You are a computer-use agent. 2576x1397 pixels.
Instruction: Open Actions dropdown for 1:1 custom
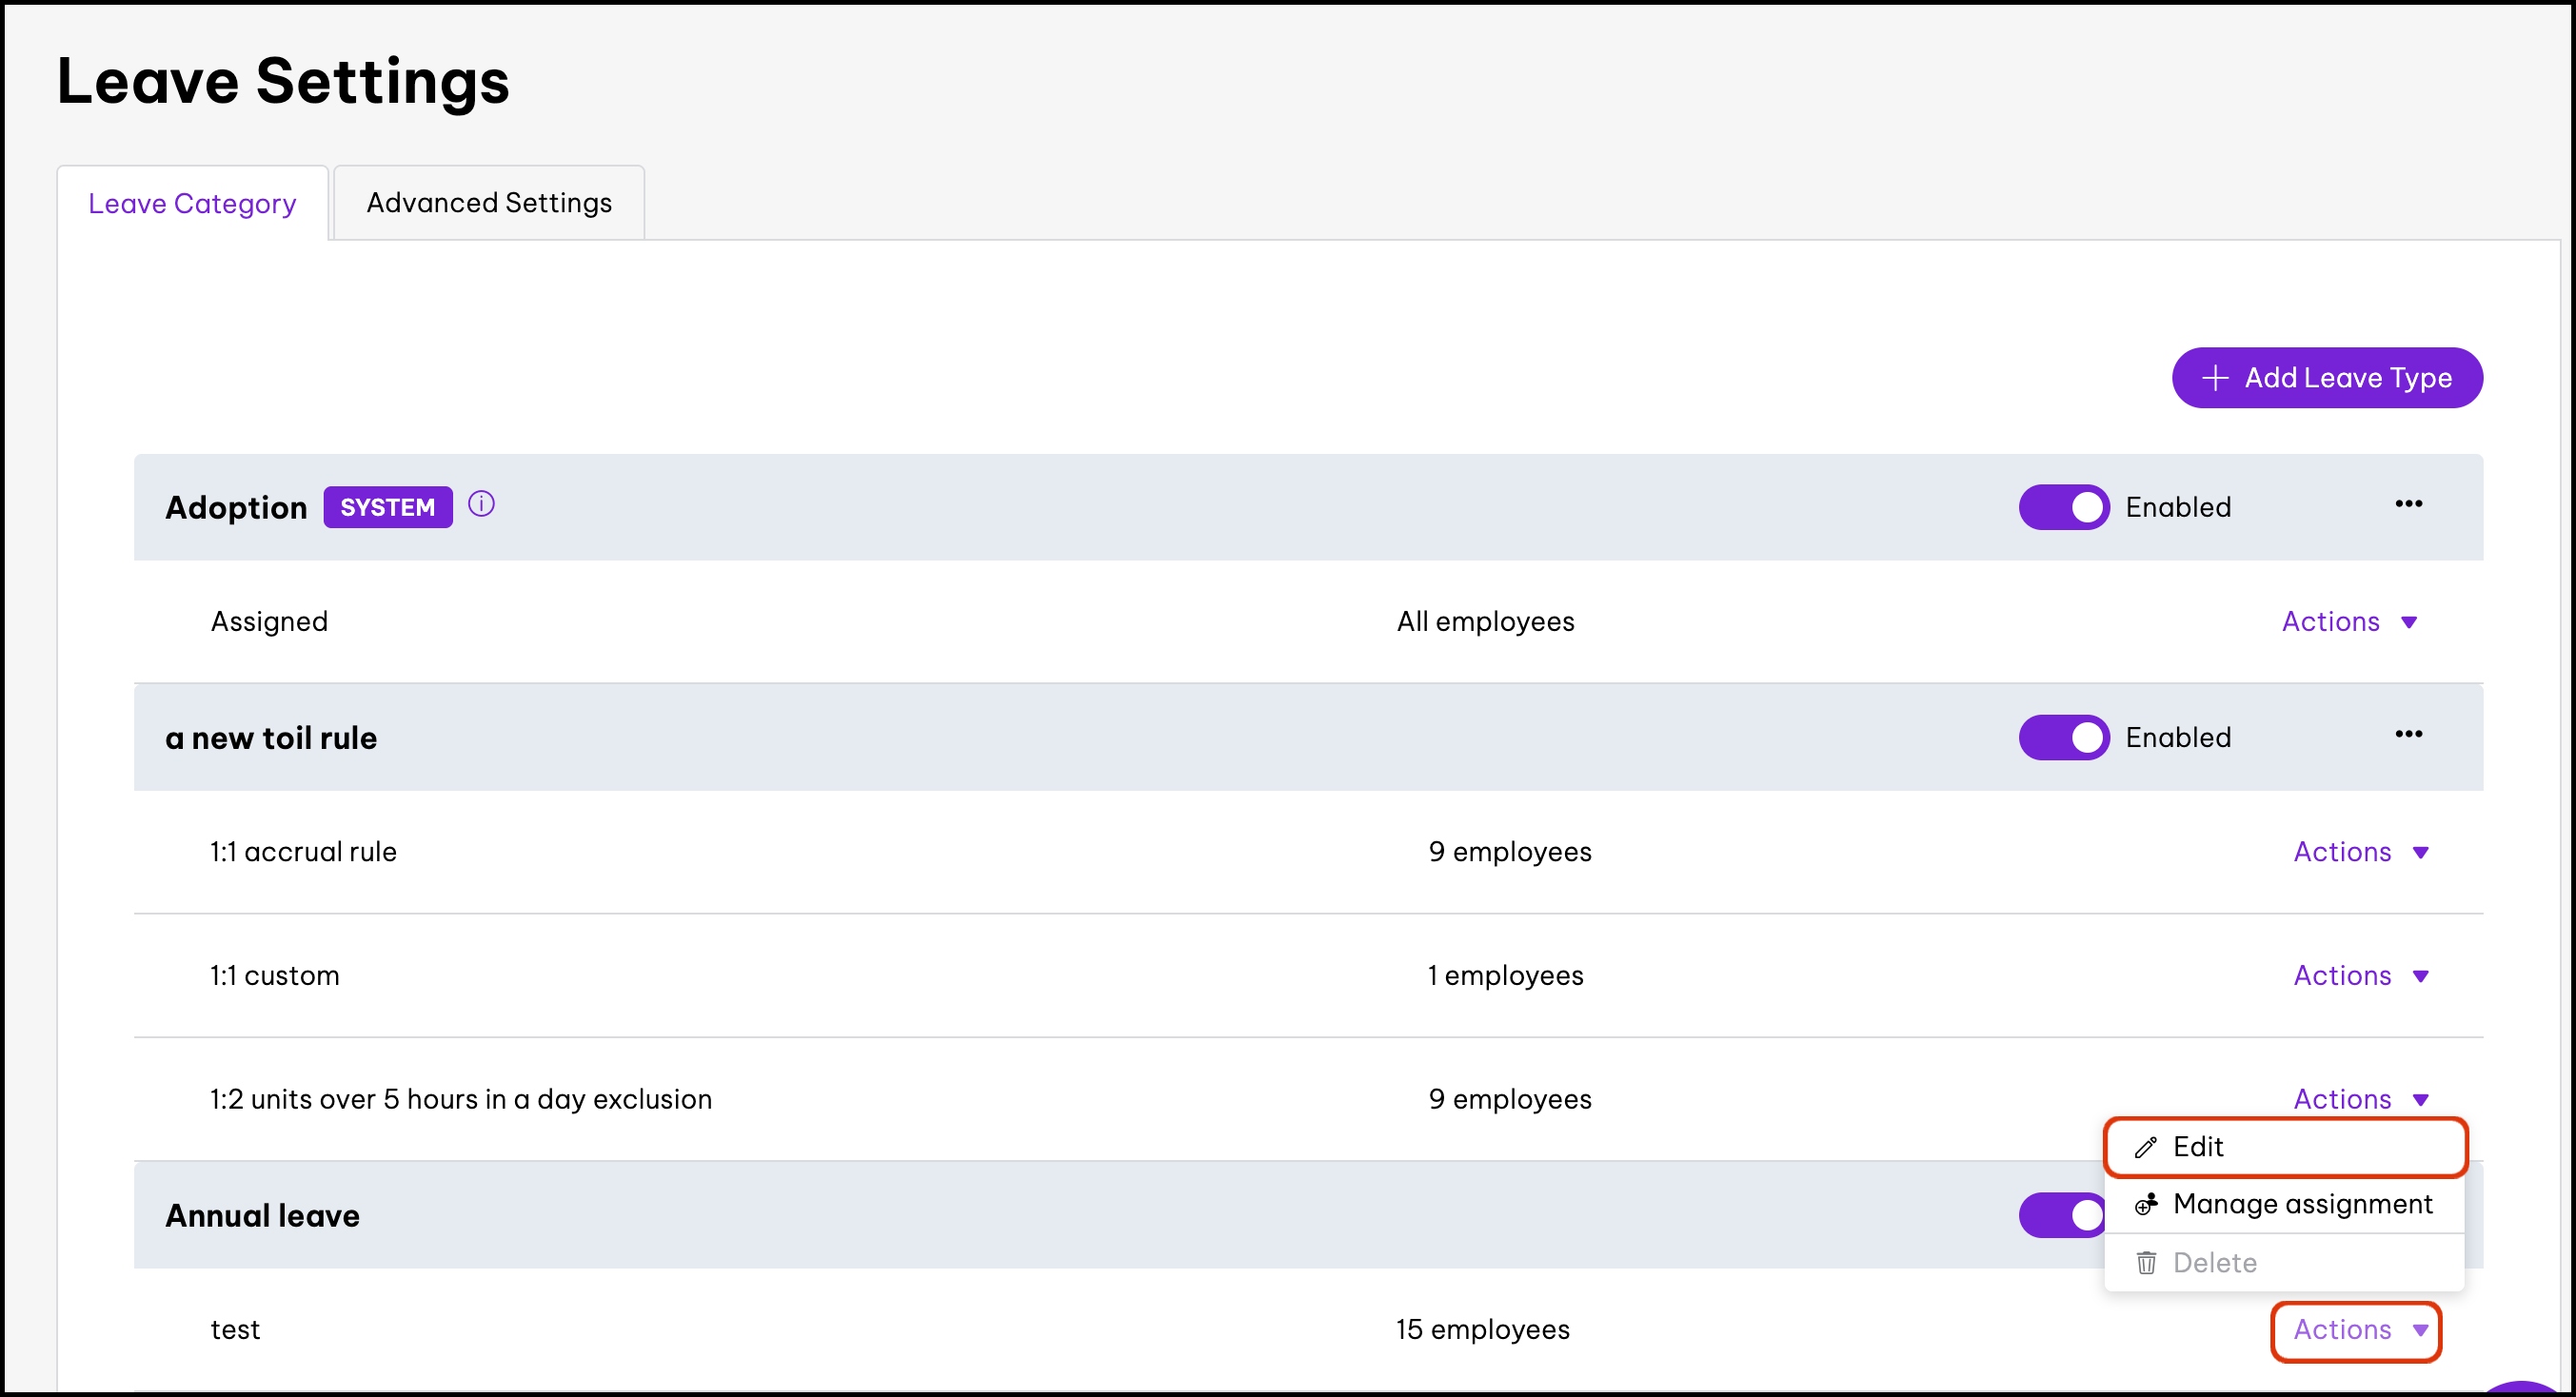[2360, 976]
